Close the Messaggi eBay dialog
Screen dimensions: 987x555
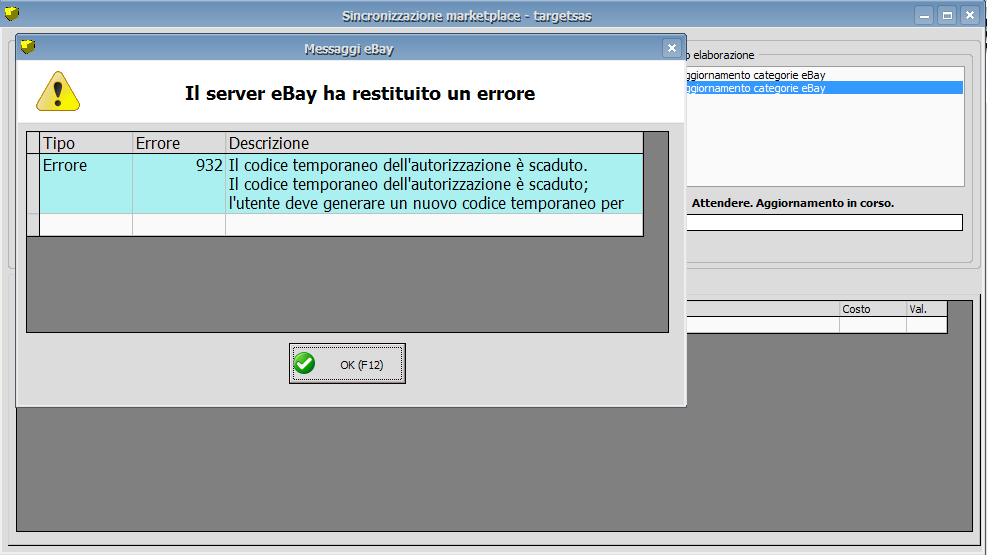[672, 48]
